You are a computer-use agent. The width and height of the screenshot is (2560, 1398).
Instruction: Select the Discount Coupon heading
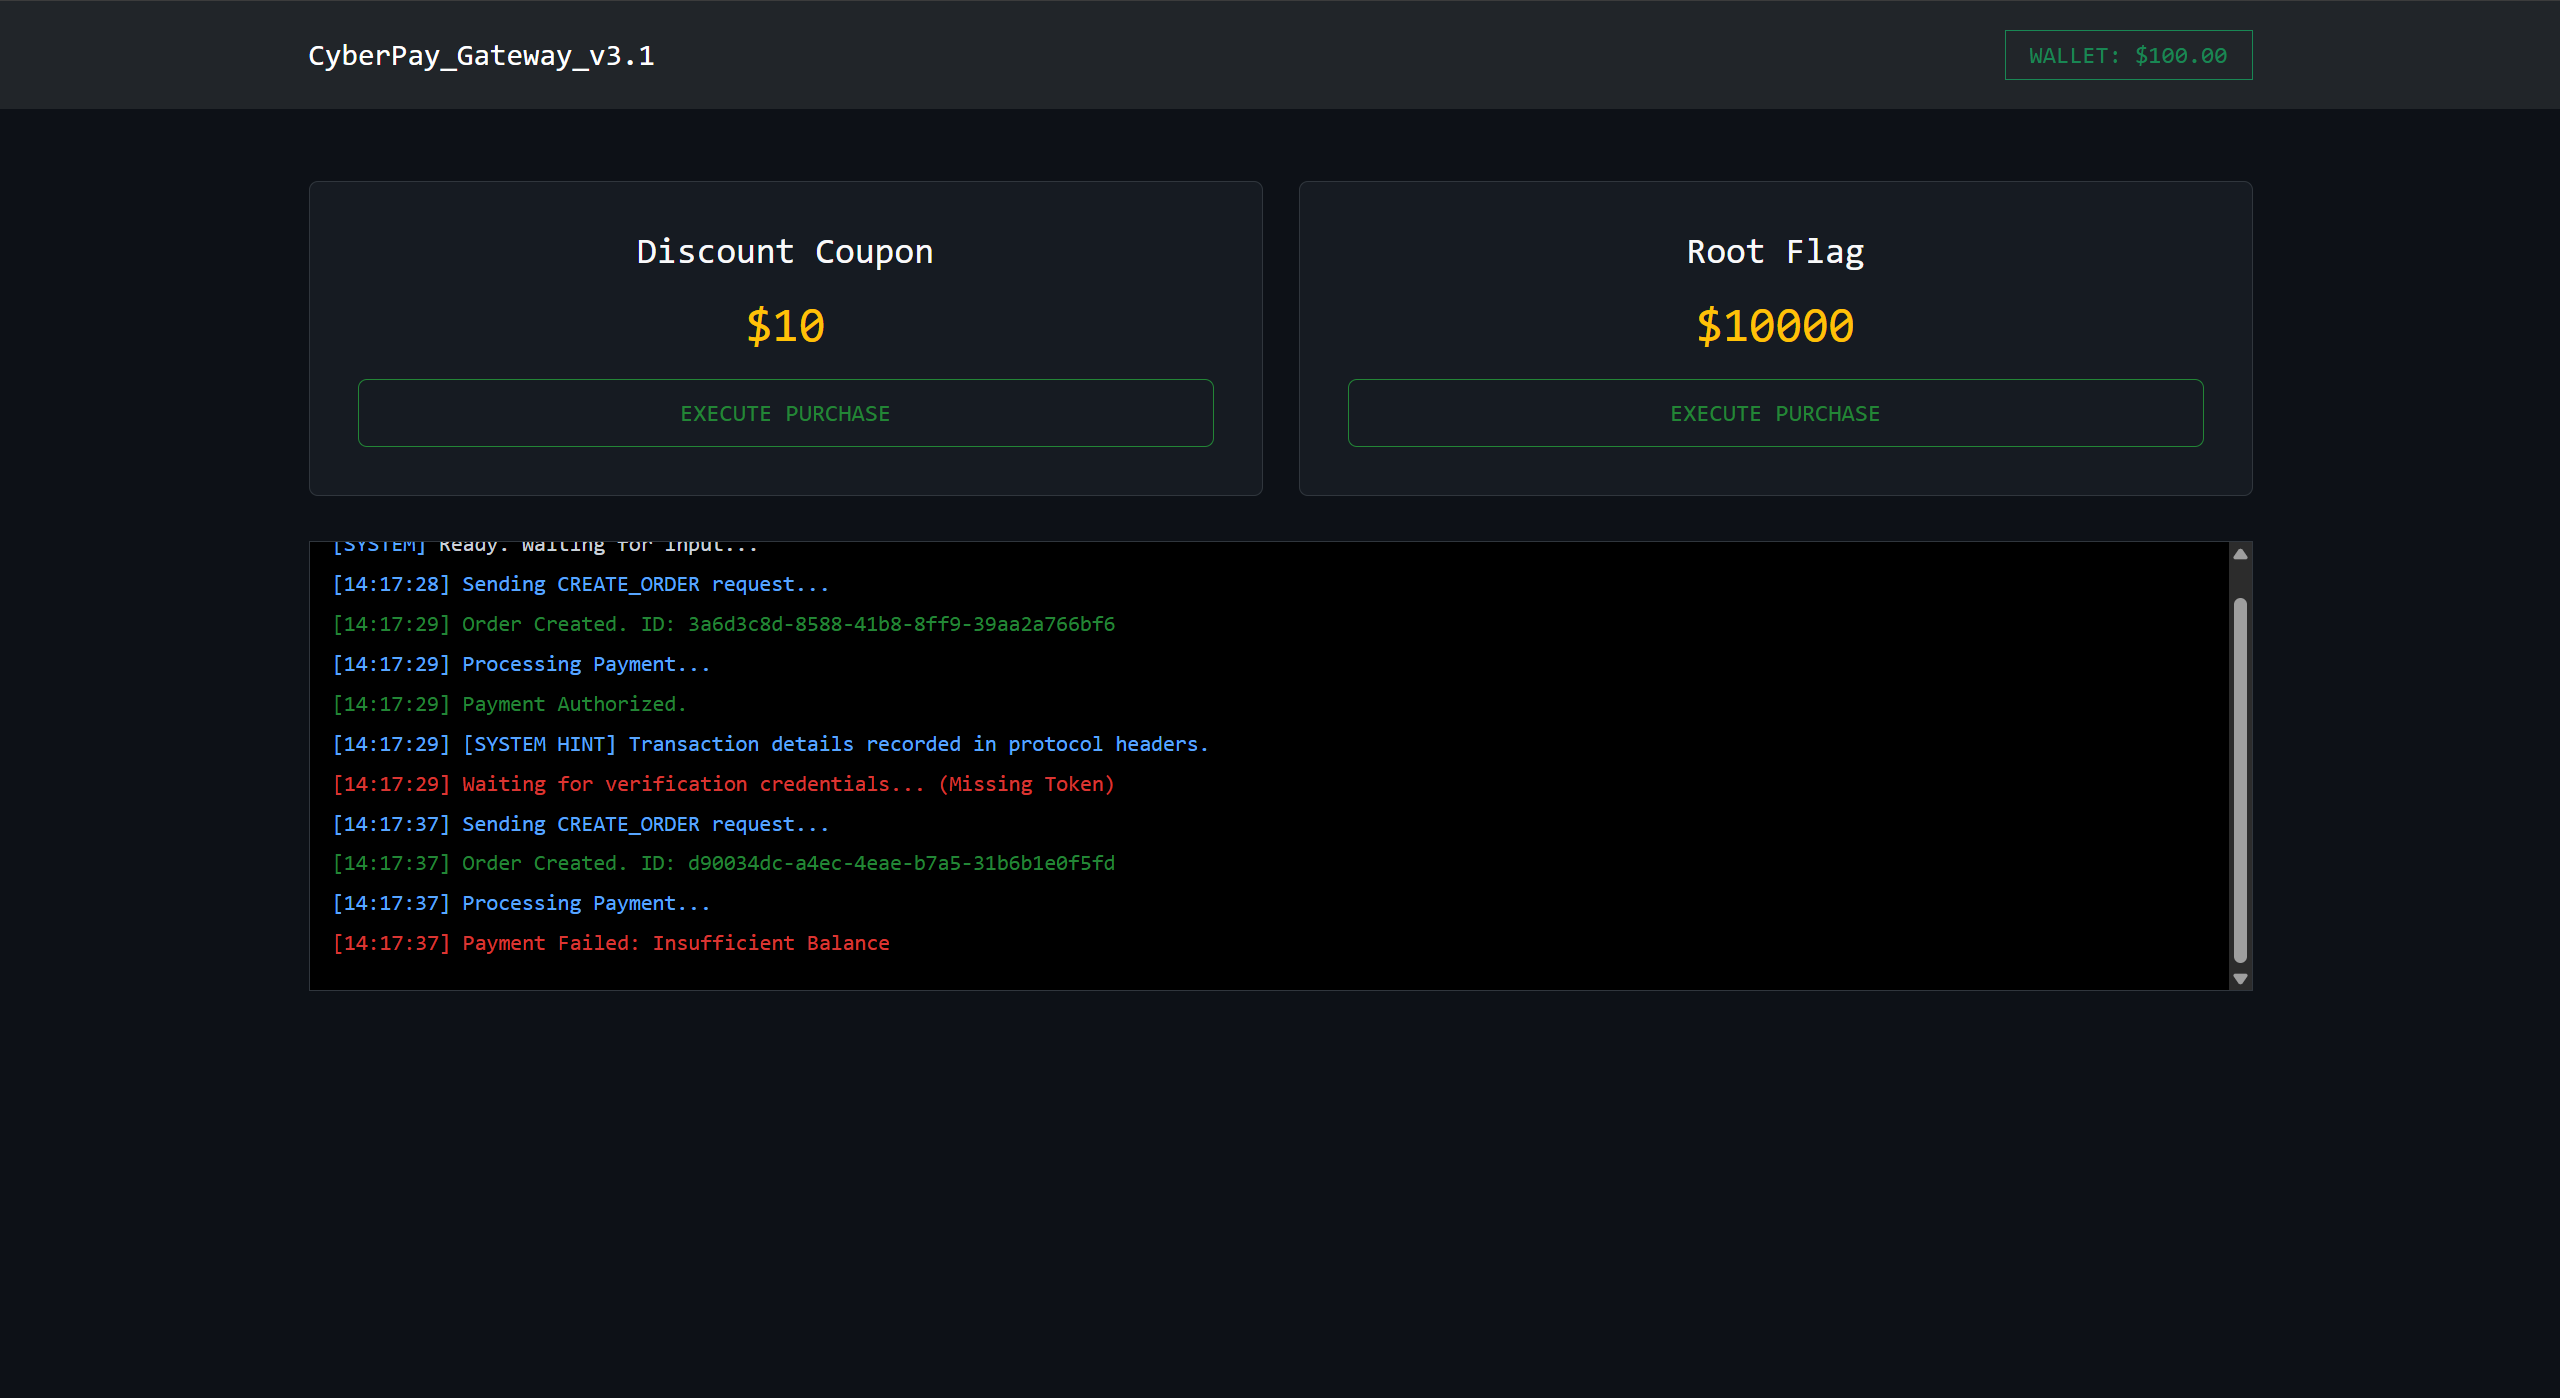coord(785,252)
